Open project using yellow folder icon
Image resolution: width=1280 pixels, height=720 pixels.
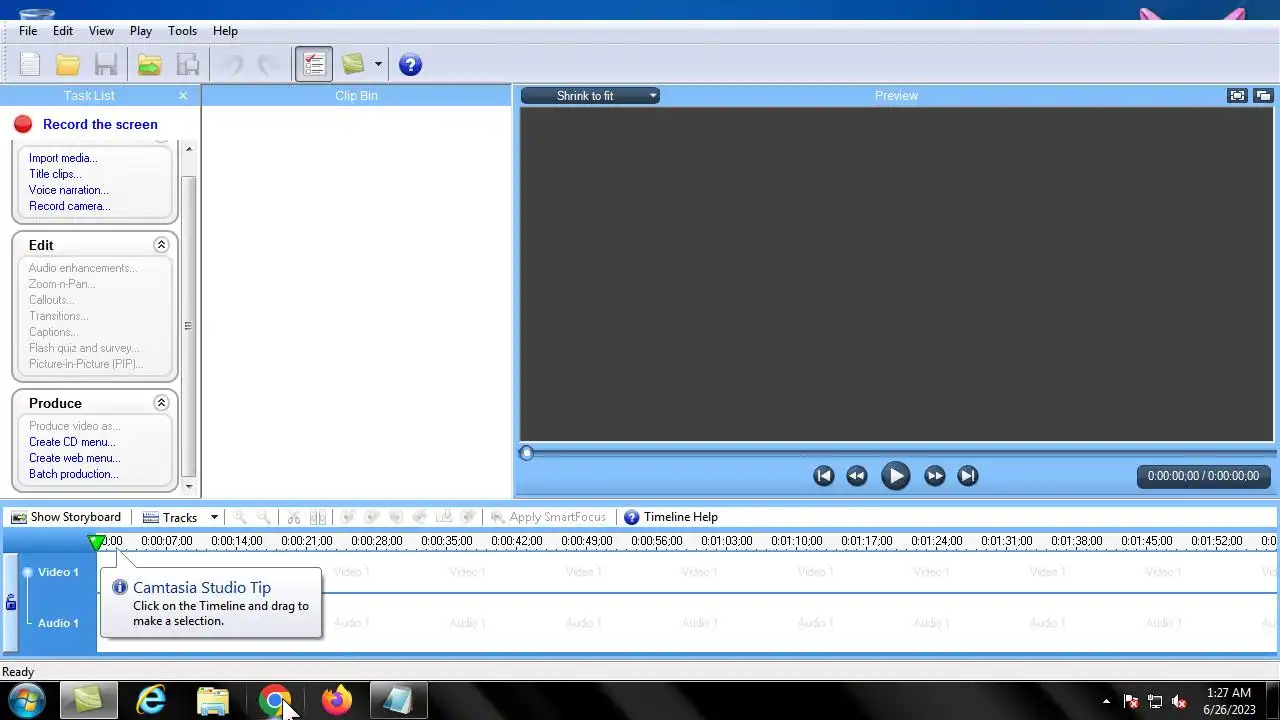click(68, 65)
